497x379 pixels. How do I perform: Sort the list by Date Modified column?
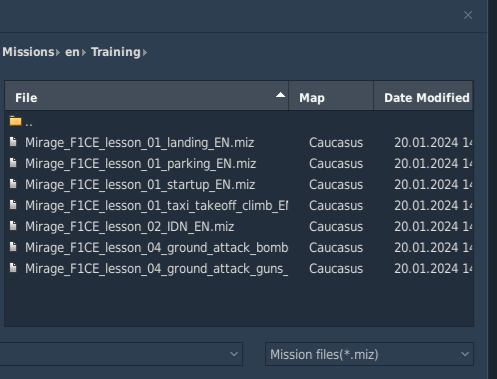point(423,96)
